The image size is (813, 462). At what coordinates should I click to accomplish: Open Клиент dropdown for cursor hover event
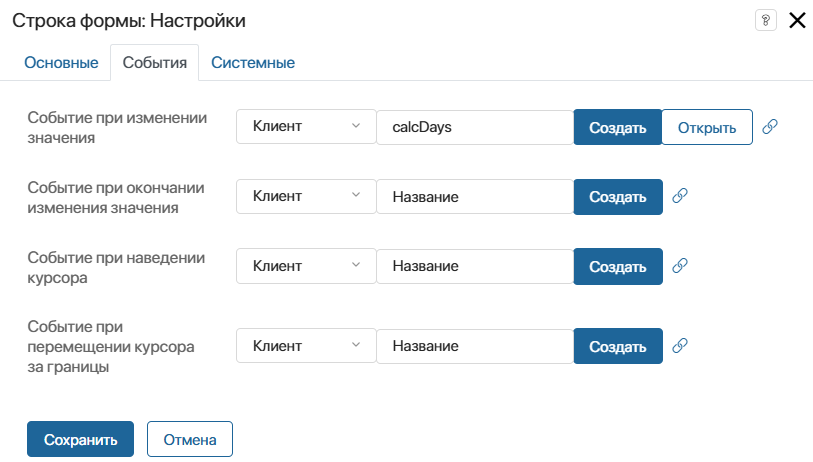(305, 266)
